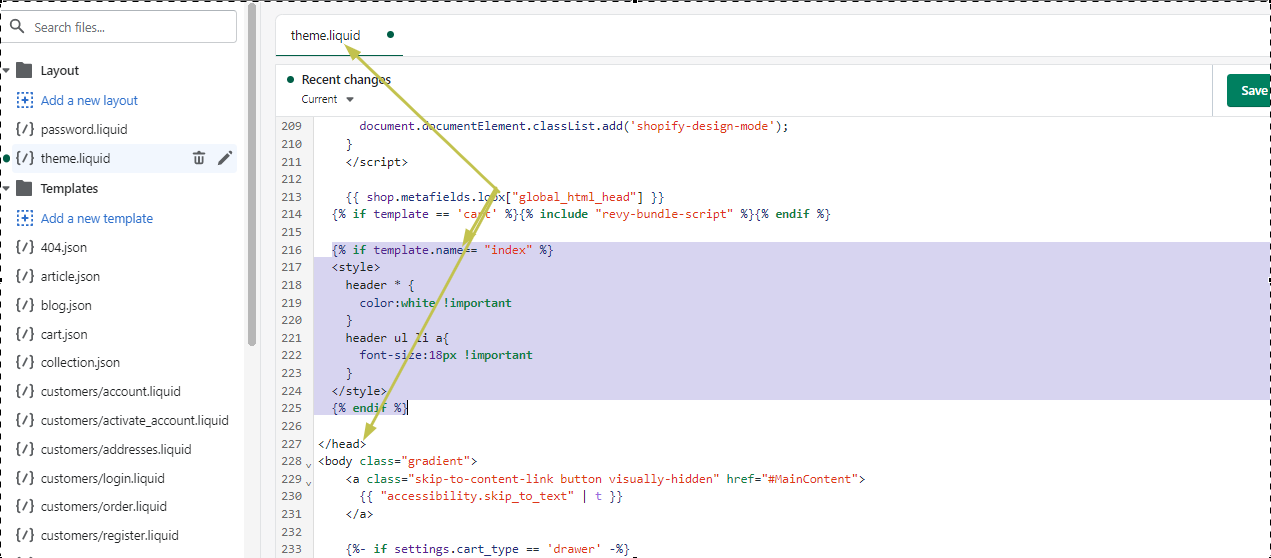The image size is (1271, 558).
Task: Click line number 225 in gutter
Action: point(291,408)
